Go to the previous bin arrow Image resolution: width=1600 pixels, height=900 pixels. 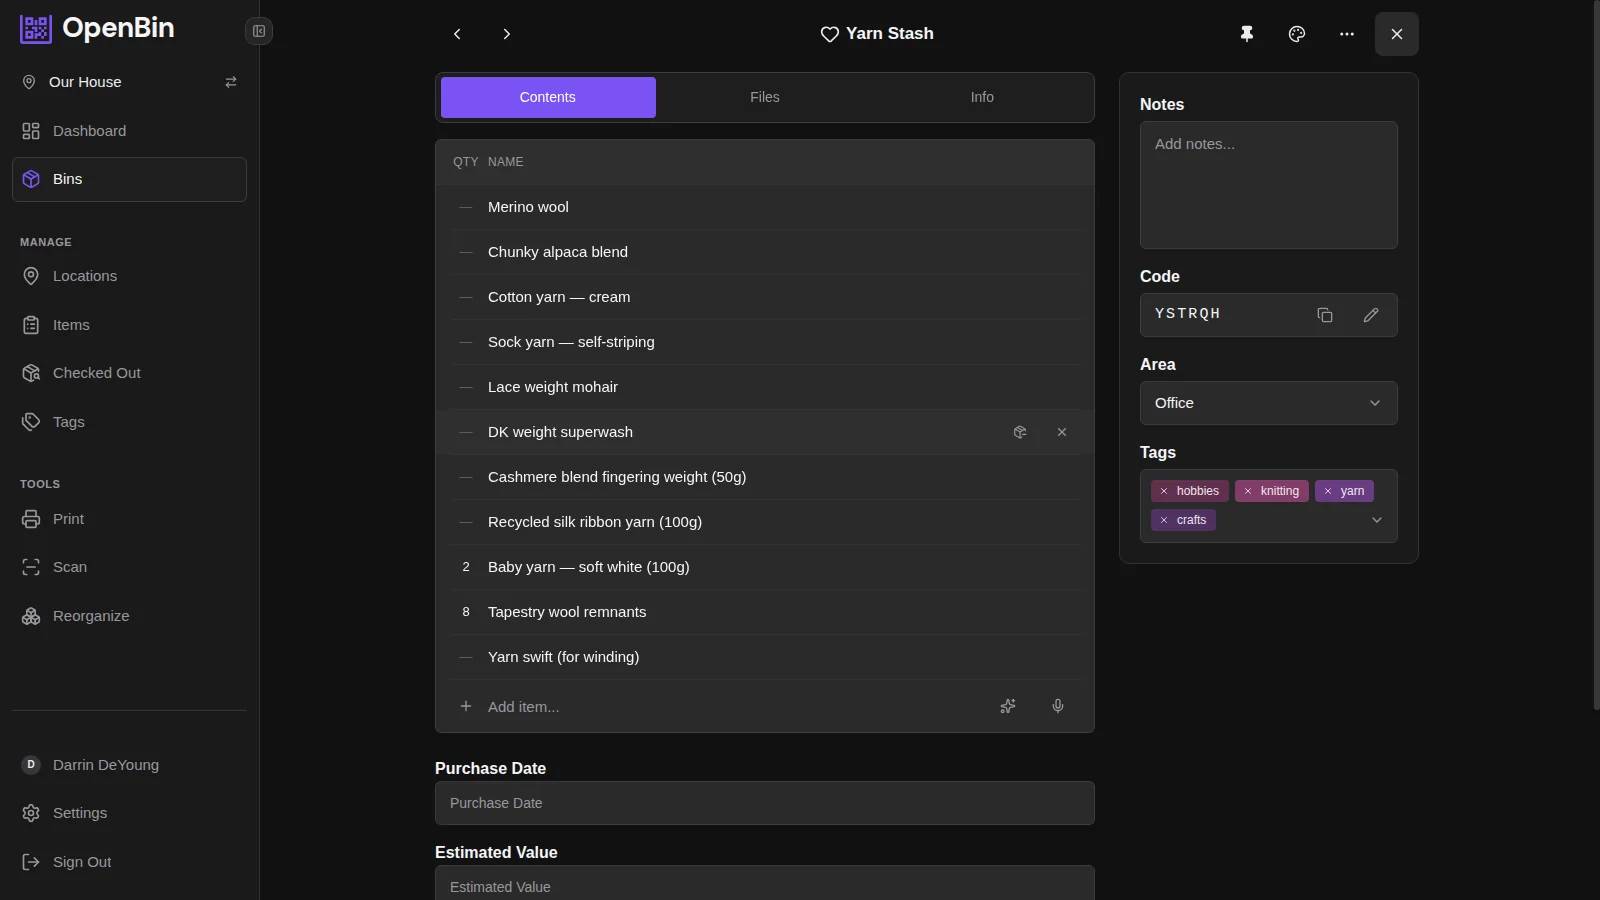(457, 34)
